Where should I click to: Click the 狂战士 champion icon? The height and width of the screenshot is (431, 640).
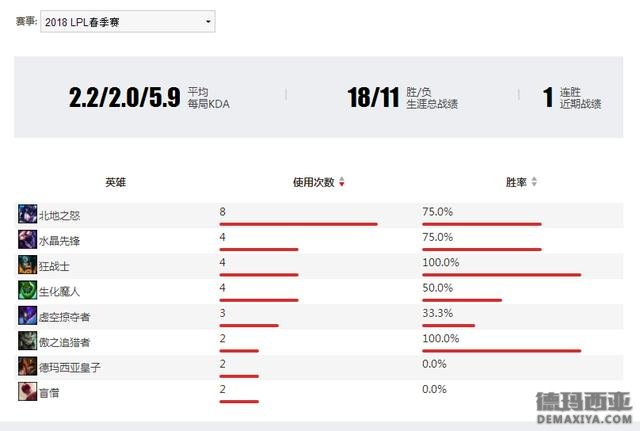[x=27, y=265]
